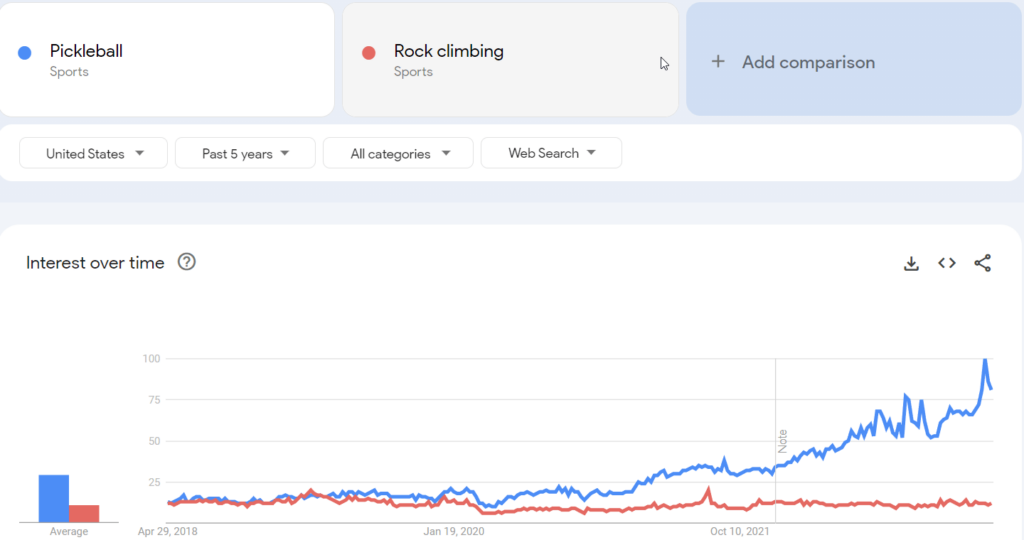Expand the Web Search type dropdown
This screenshot has width=1024, height=540.
pos(551,153)
